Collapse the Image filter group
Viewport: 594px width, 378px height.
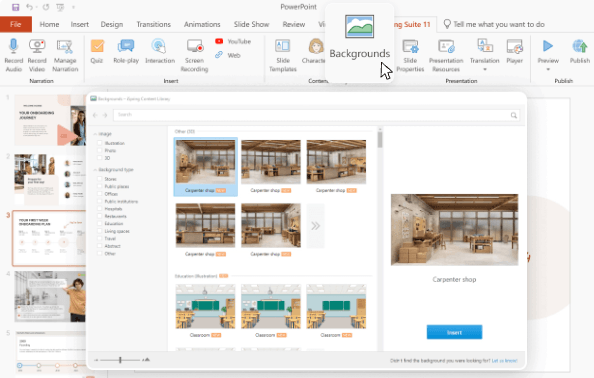(95, 134)
